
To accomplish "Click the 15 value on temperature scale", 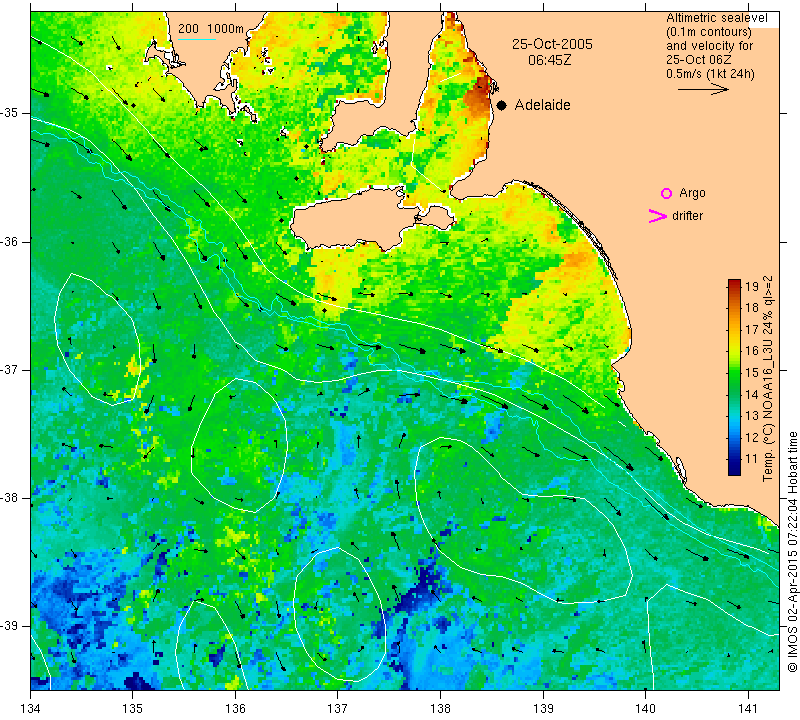I will [752, 373].
